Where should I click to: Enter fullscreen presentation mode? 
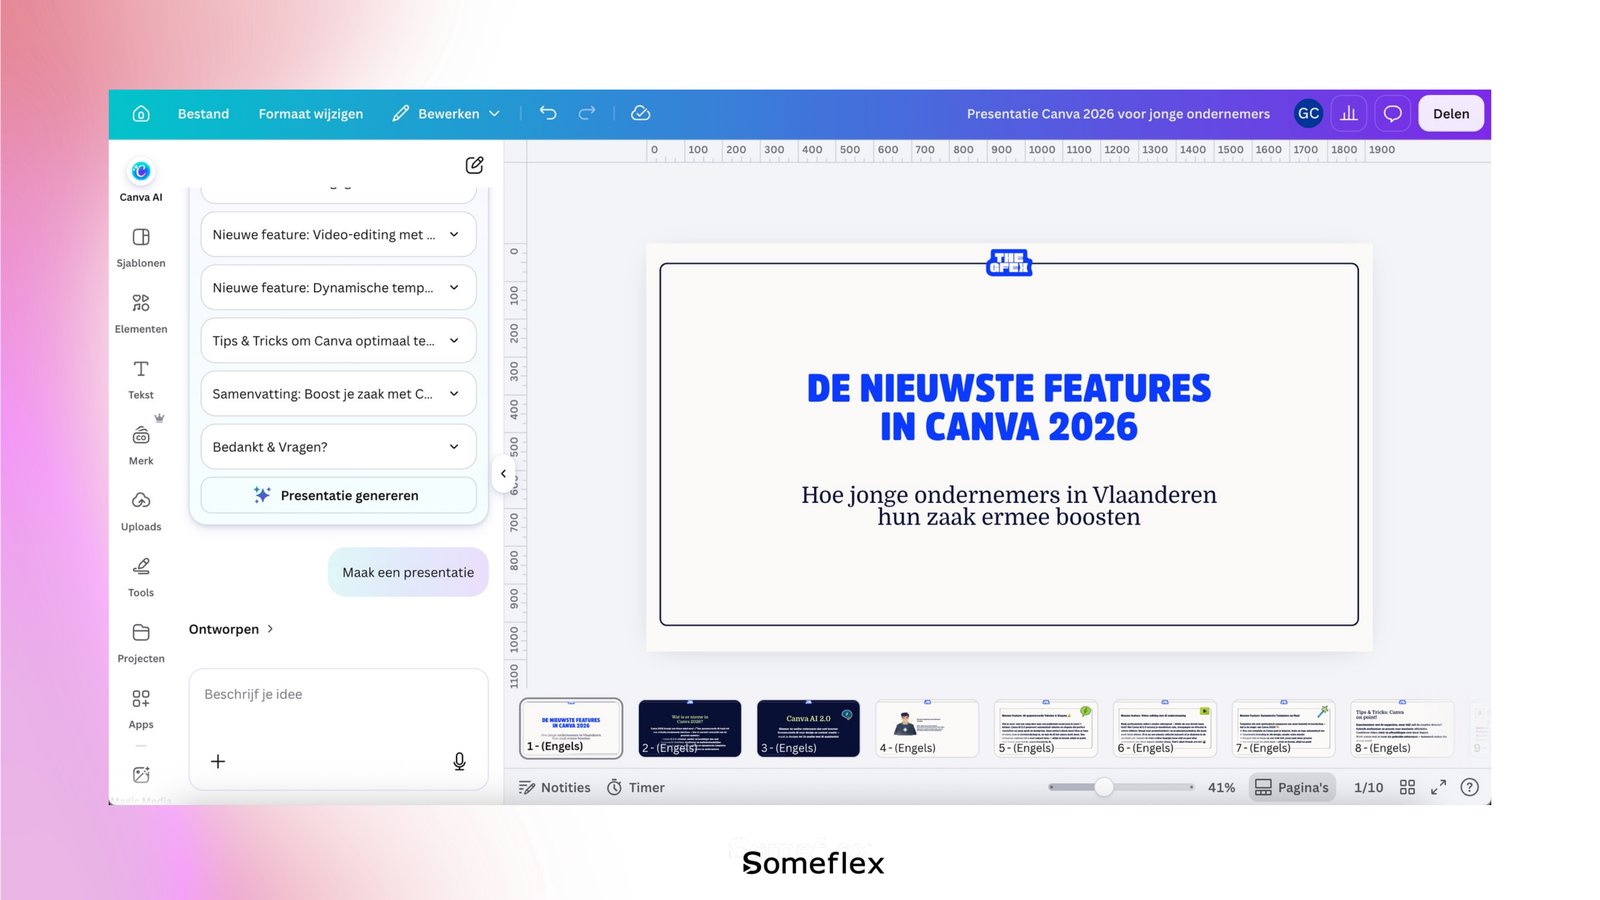coord(1438,788)
